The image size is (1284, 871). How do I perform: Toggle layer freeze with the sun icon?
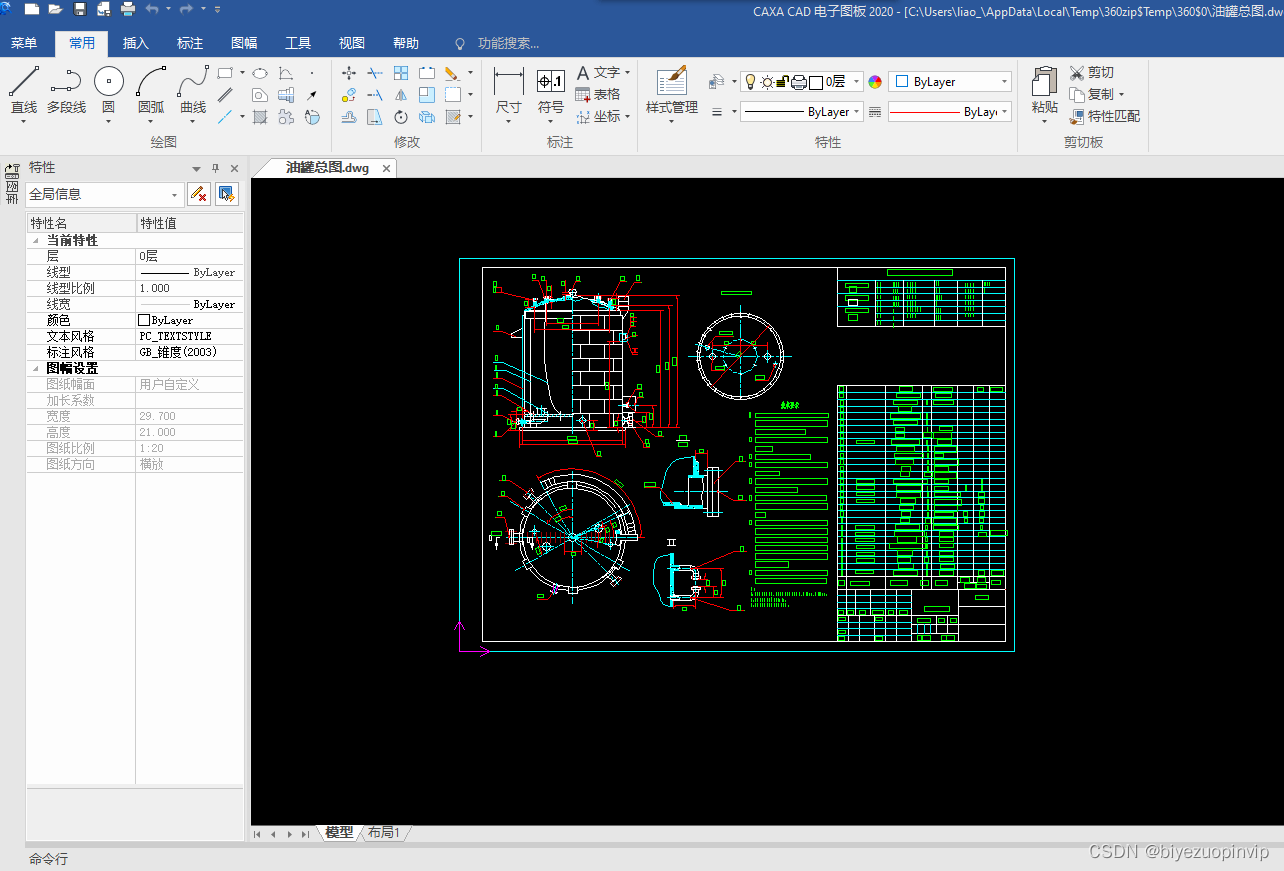click(767, 82)
